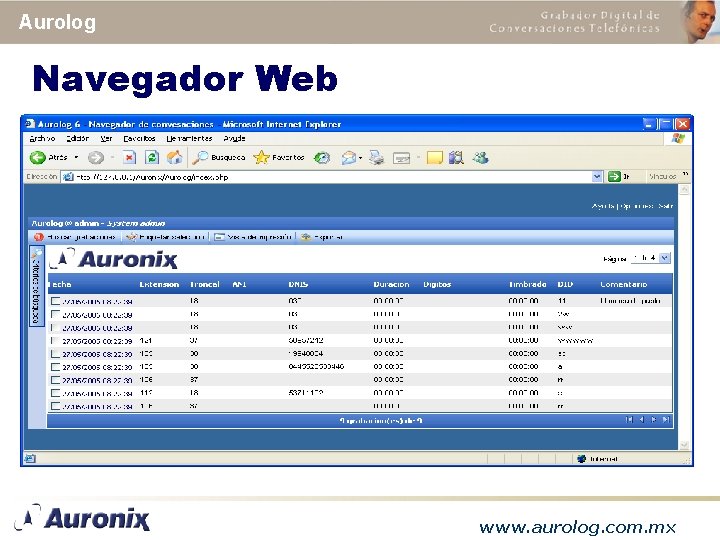Viewport: 720px width, 540px height.
Task: Expand the Vínculos links chevron
Action: coord(685,174)
